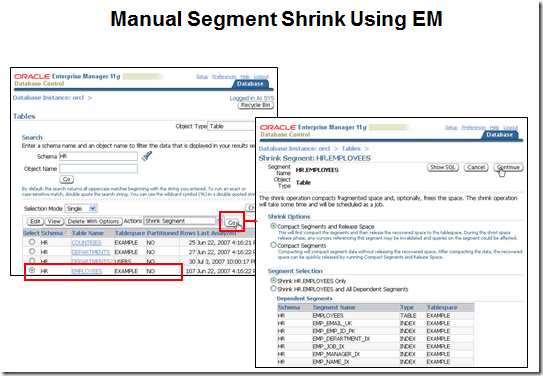Click Database tab in Tables window
543x376 pixels.
pyautogui.click(x=250, y=84)
